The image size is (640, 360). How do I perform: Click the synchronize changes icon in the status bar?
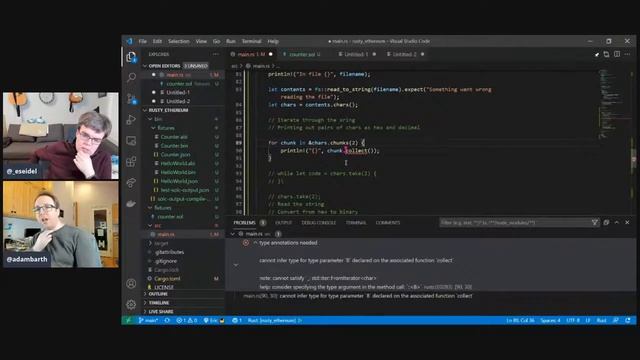(x=167, y=320)
